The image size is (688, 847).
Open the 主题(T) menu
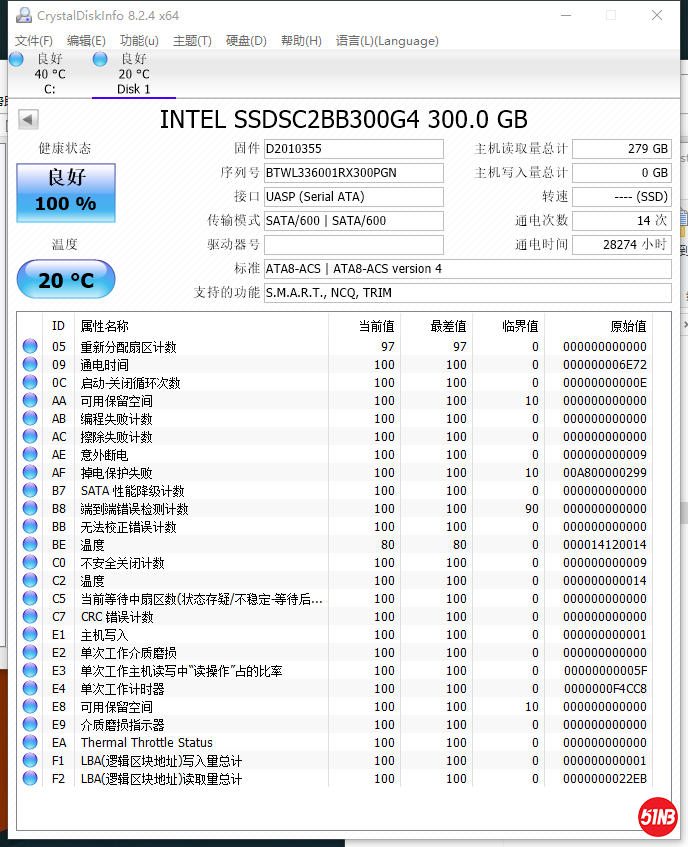192,41
